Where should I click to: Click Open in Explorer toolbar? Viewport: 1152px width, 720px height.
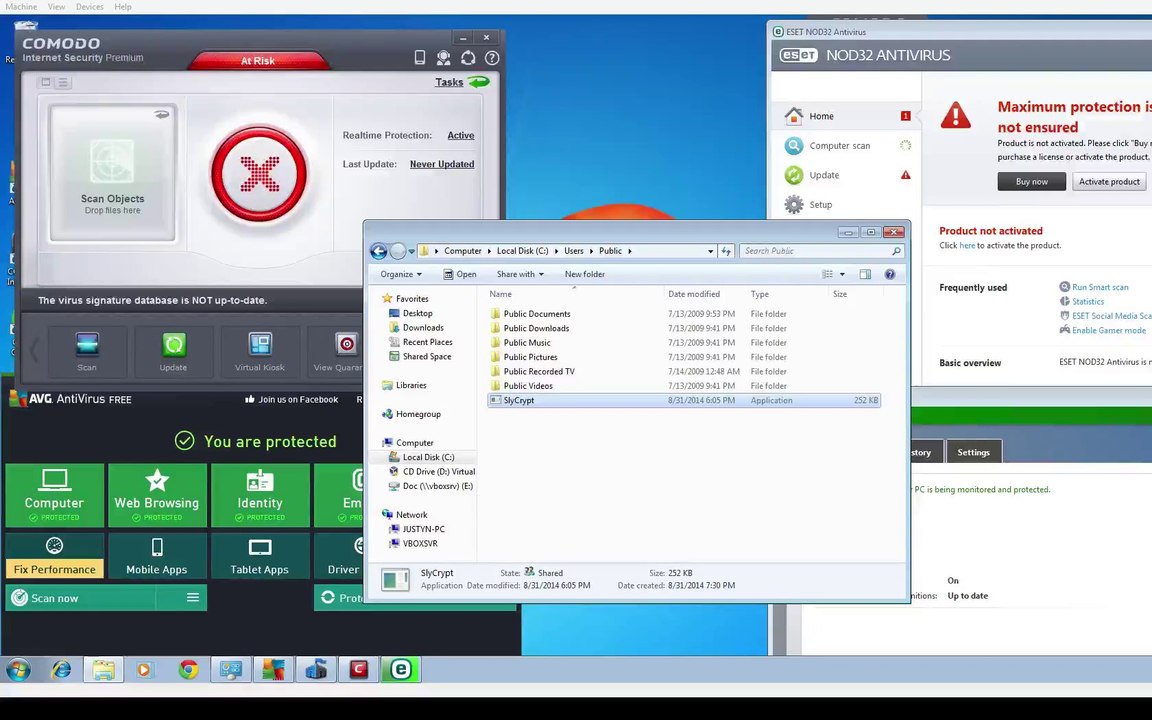[x=460, y=274]
